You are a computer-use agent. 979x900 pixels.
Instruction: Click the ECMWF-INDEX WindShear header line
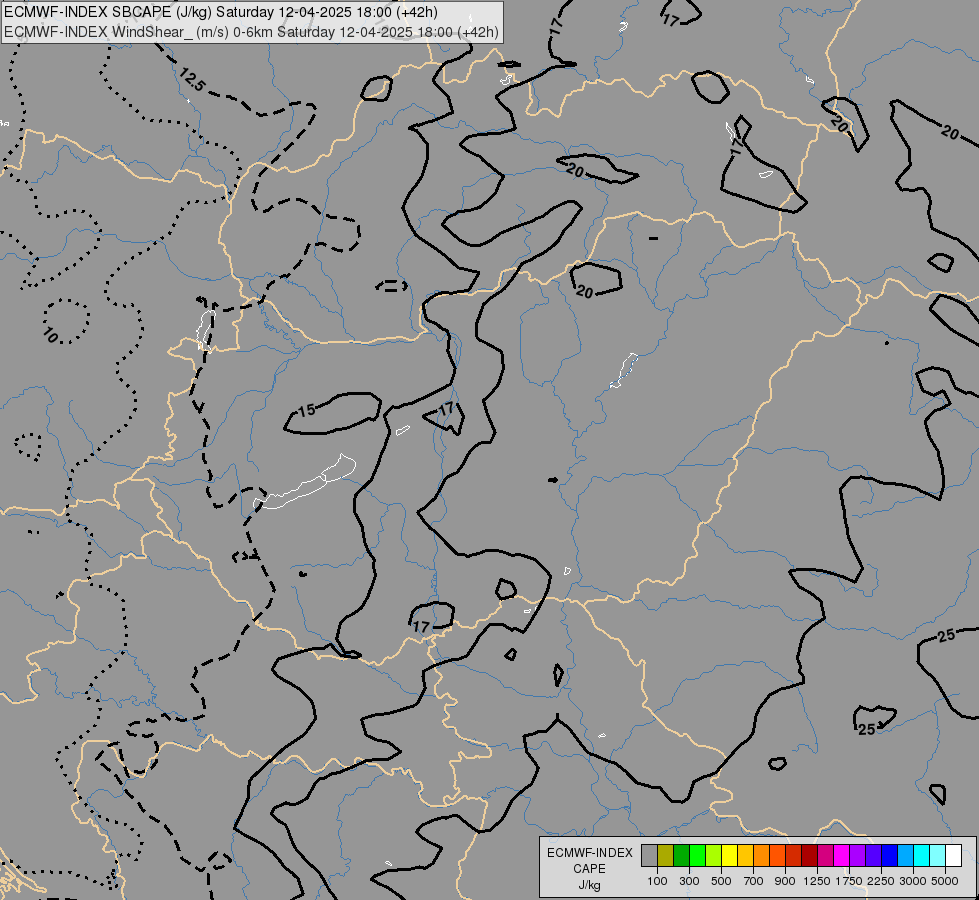click(x=251, y=32)
